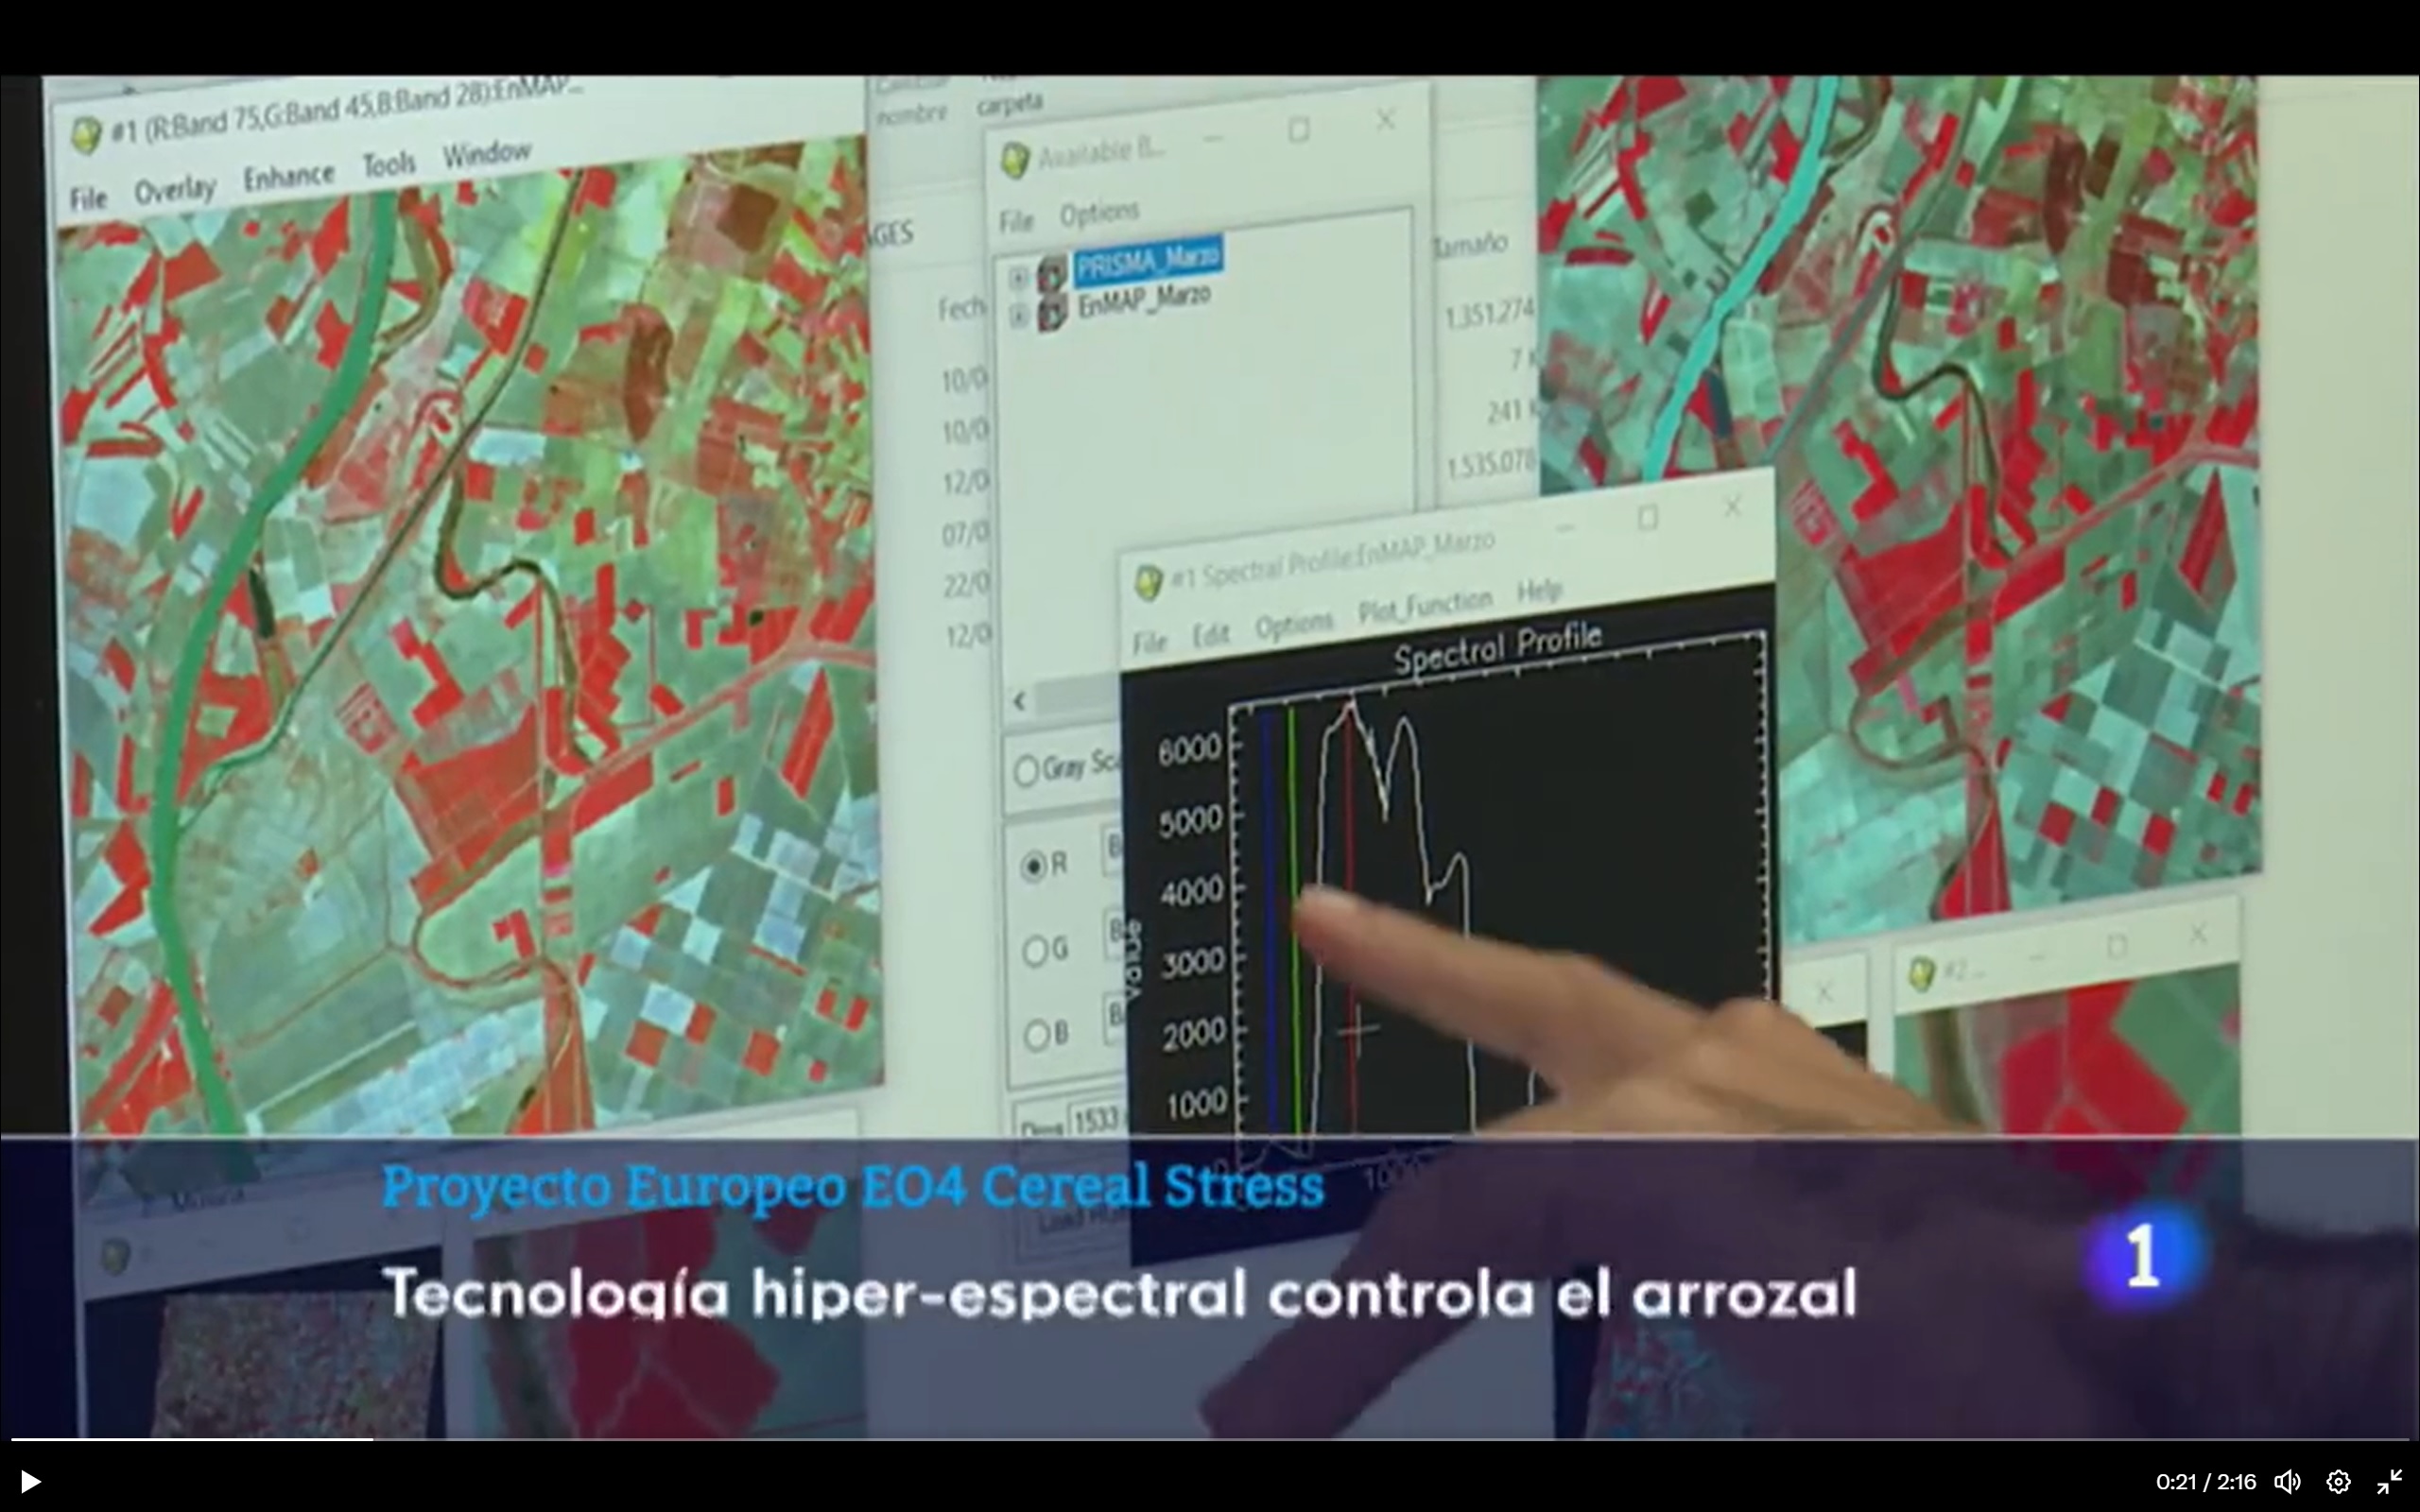Image resolution: width=2420 pixels, height=1512 pixels.
Task: Mute the video with the speaker icon
Action: (x=2287, y=1482)
